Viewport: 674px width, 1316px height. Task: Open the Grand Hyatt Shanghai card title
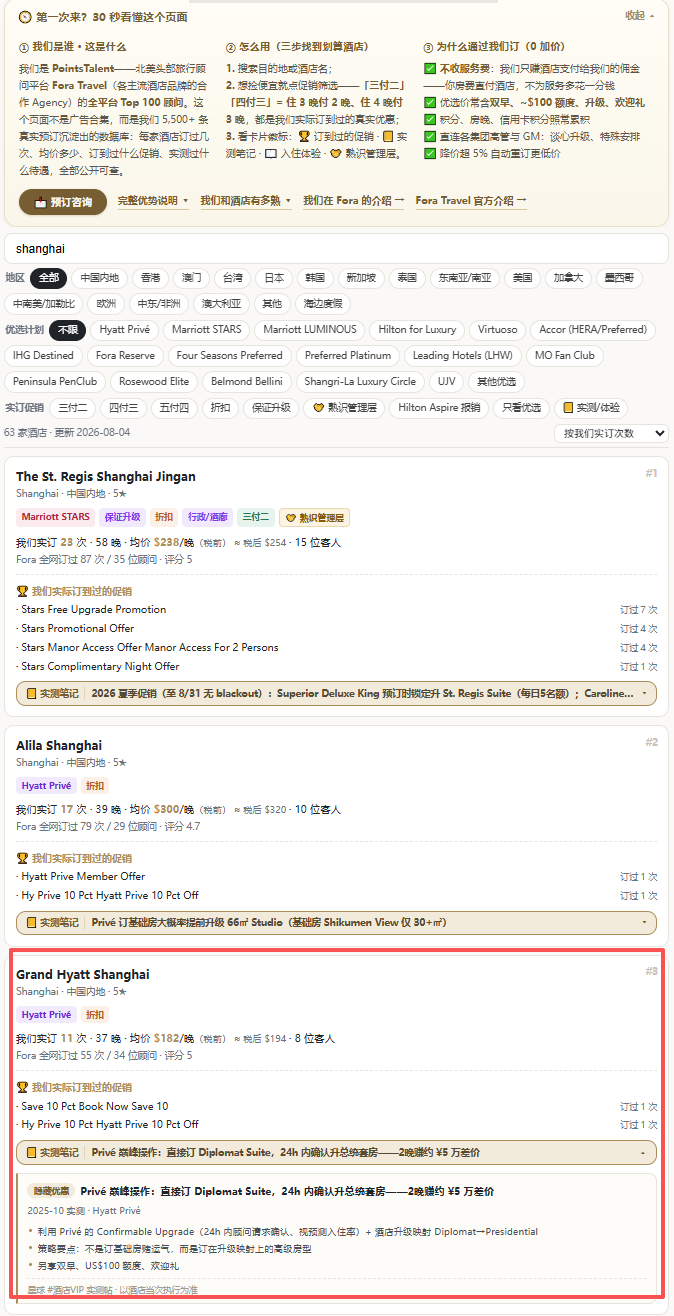83,974
